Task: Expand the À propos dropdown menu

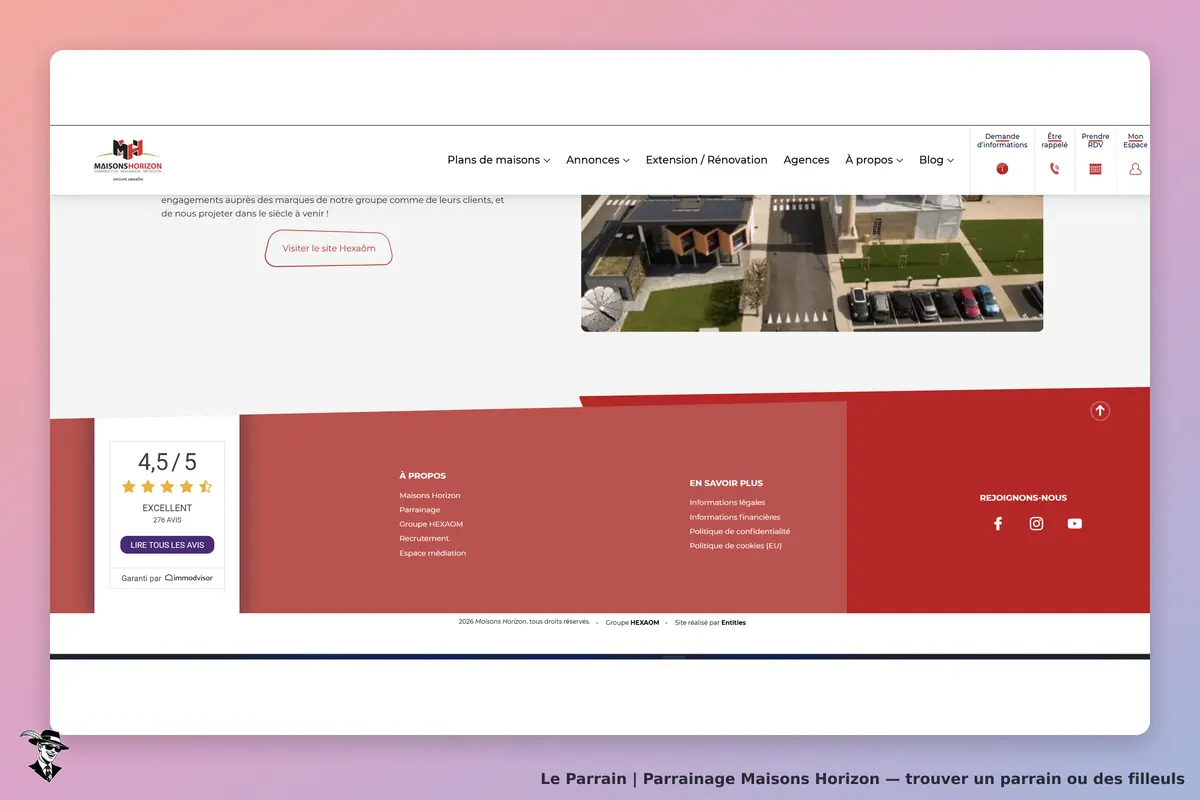Action: click(x=873, y=160)
